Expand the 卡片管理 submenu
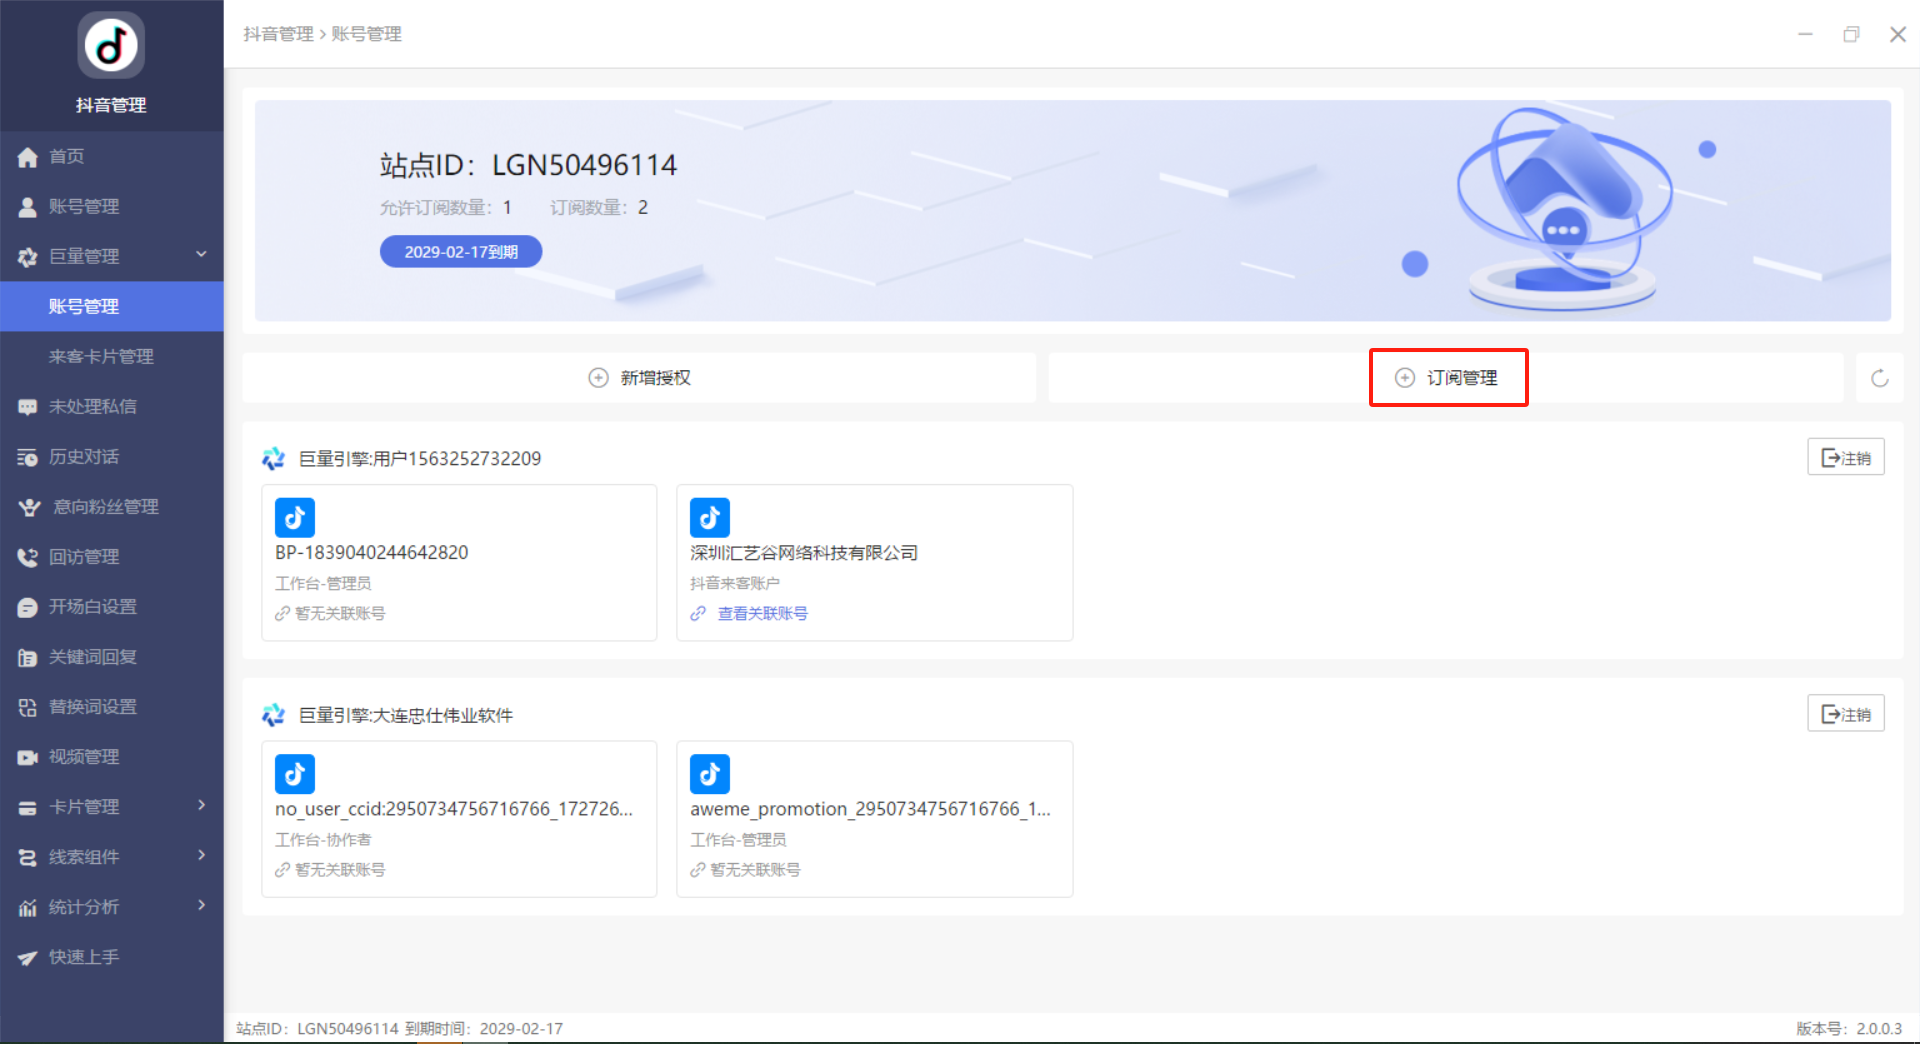 click(201, 806)
